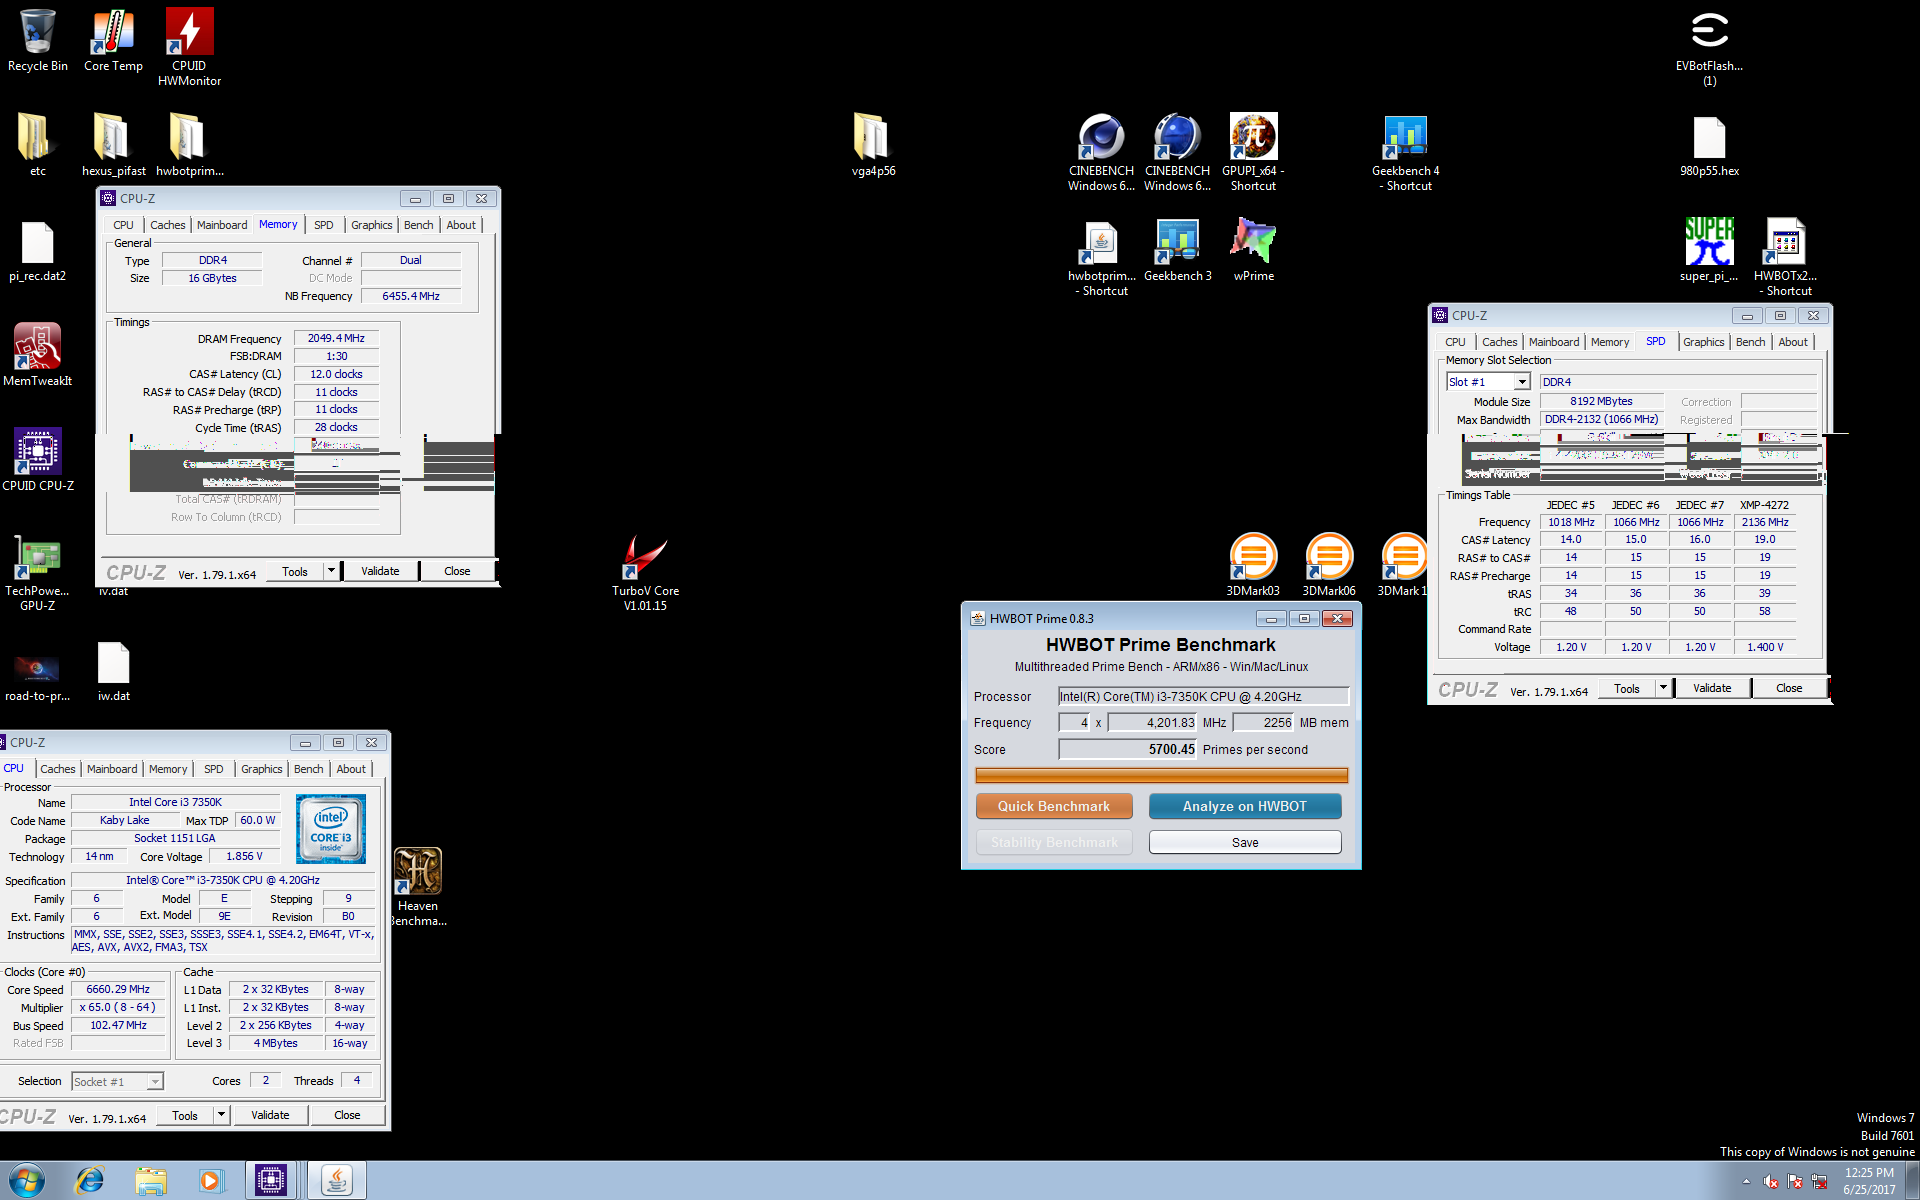
Task: Expand Tools arrow in SPD CPU-Z window
Action: click(1663, 688)
